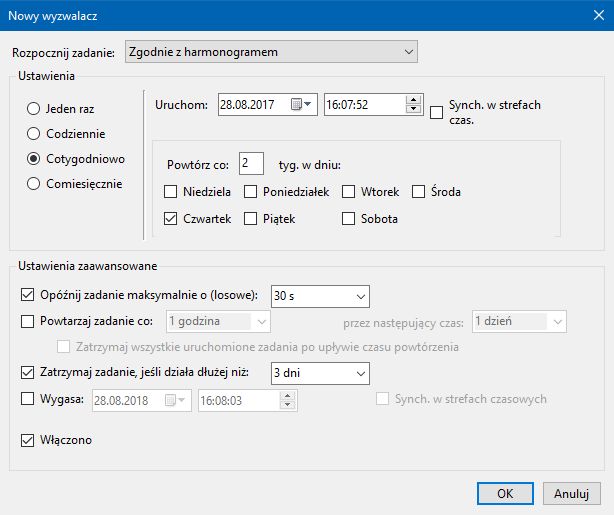Increase the start time with up arrow
This screenshot has height=515, width=614.
click(x=413, y=99)
